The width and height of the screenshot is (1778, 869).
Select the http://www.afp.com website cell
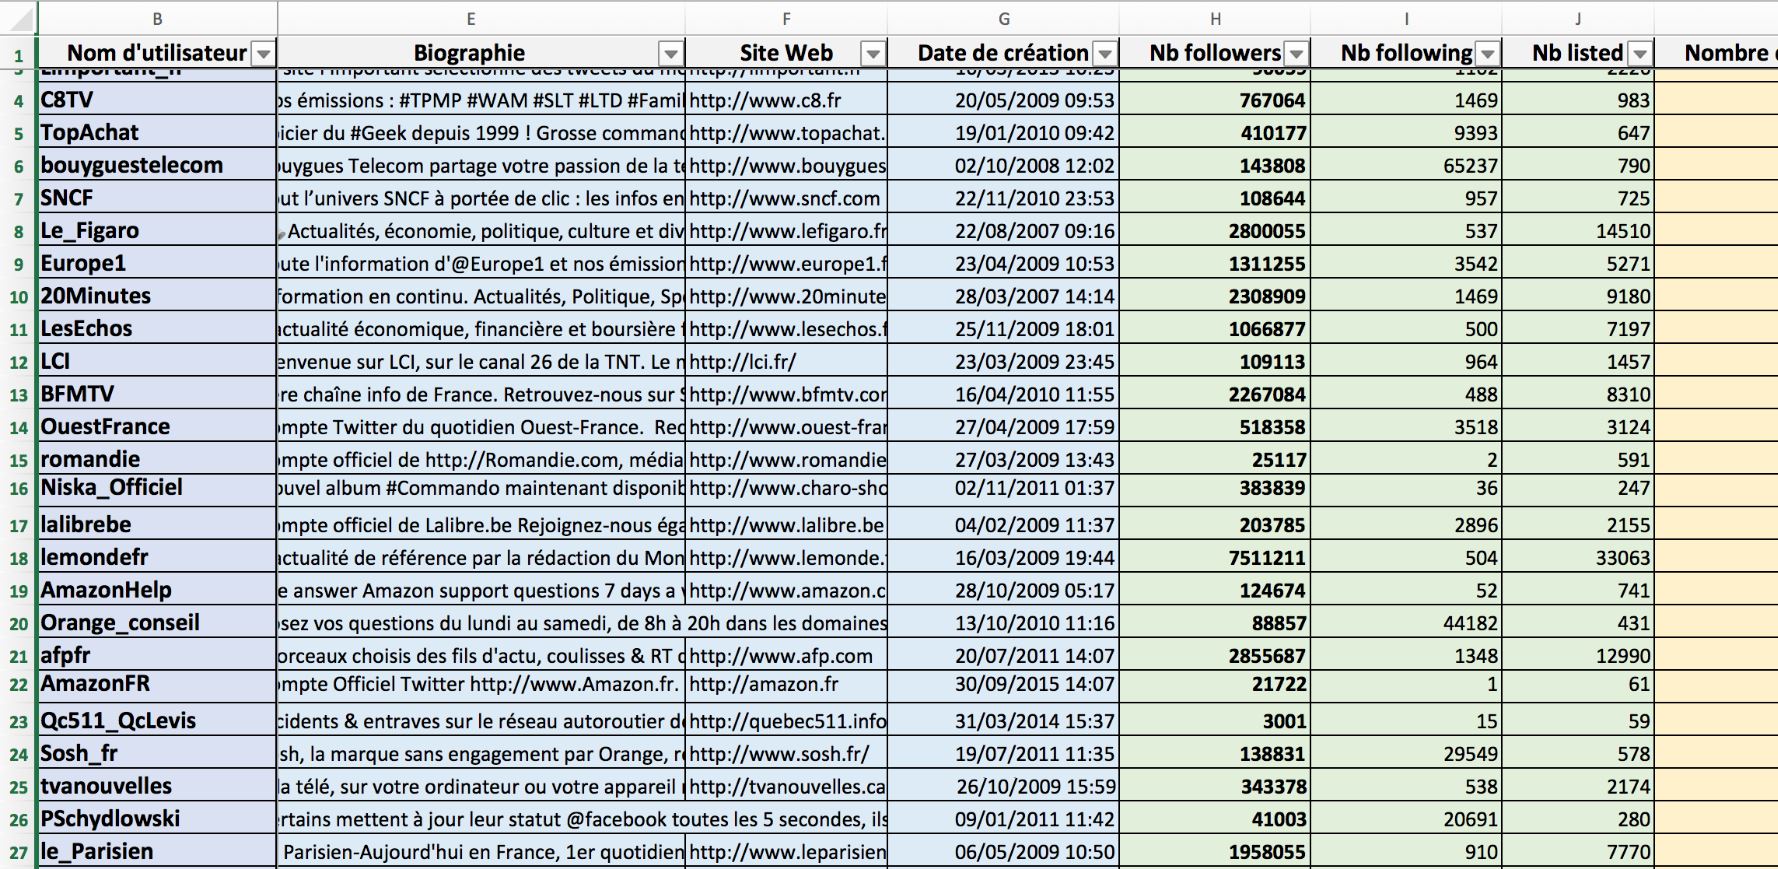(x=786, y=655)
